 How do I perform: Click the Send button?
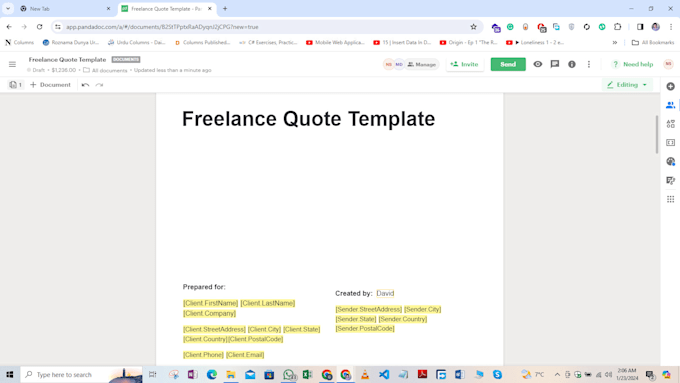508,64
